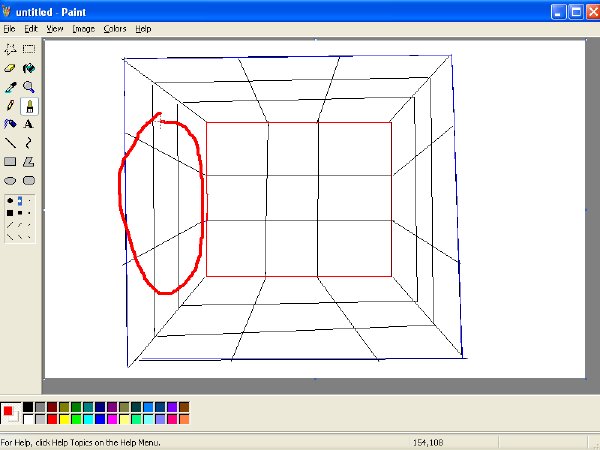Viewport: 600px width, 450px height.
Task: Open the Colors menu
Action: (x=115, y=29)
